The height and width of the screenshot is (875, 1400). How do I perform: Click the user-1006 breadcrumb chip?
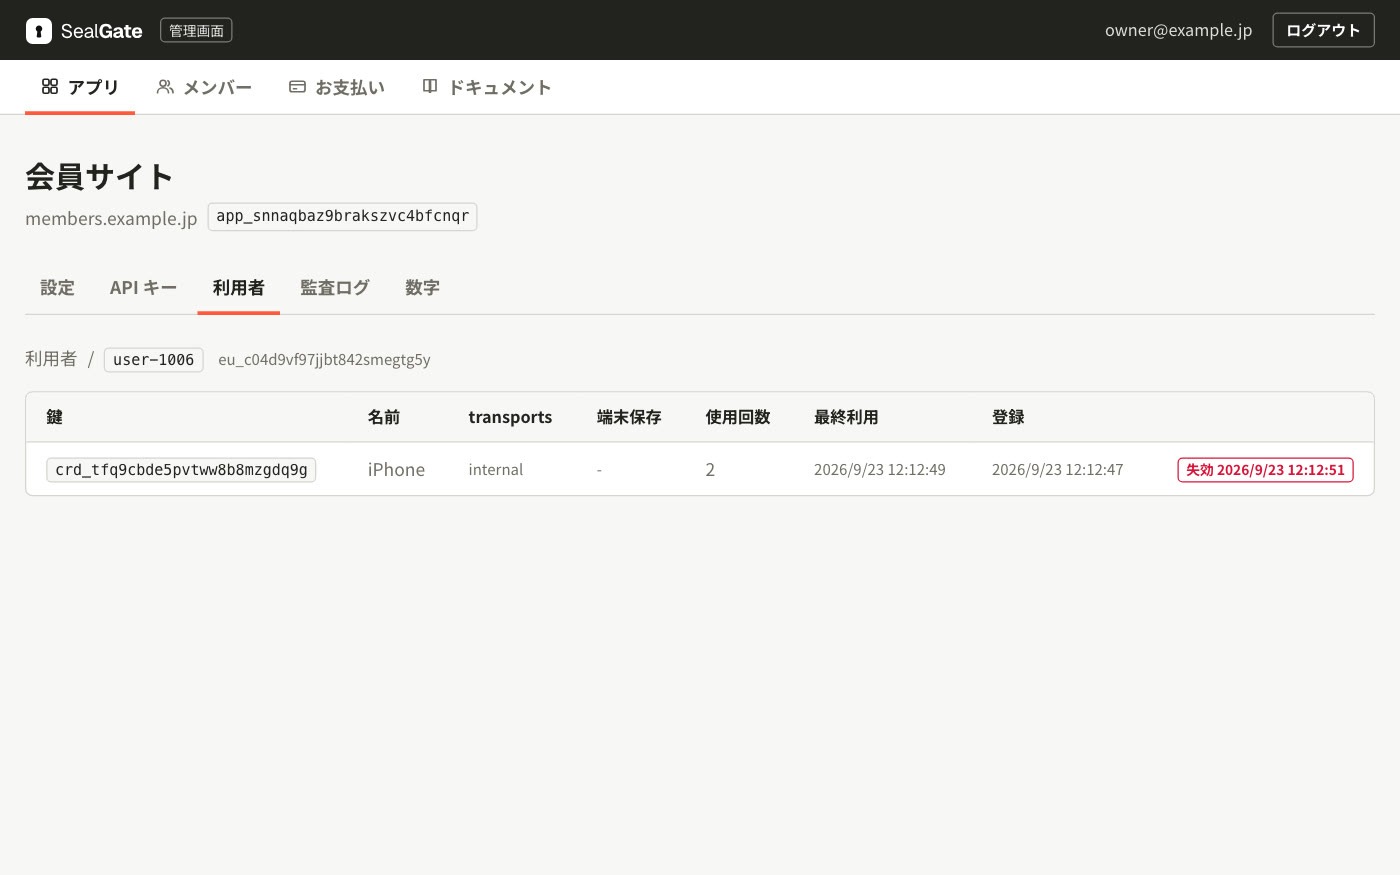coord(153,360)
